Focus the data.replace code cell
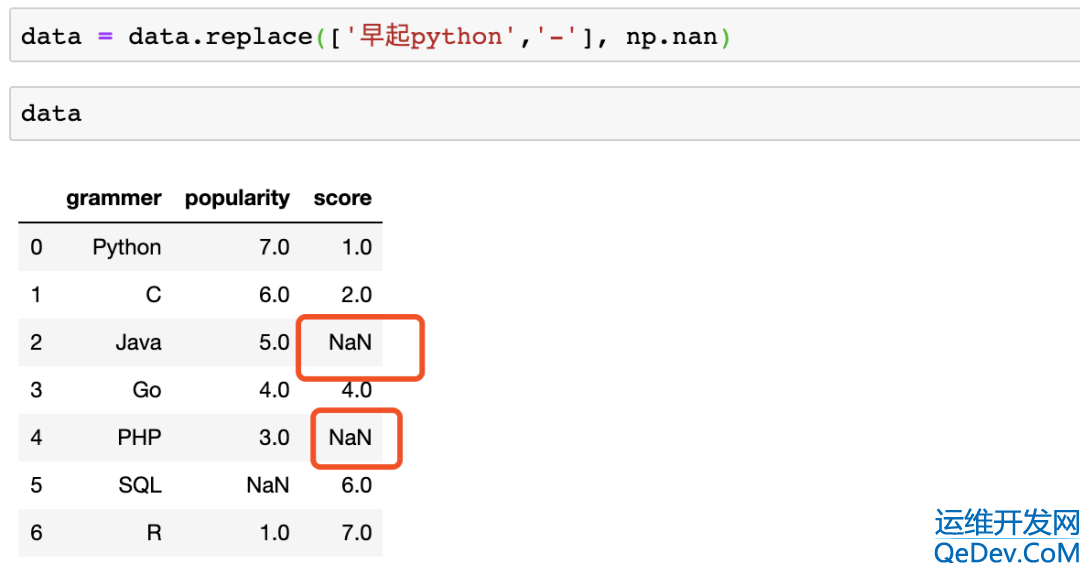The height and width of the screenshot is (564, 1080). coord(545,36)
